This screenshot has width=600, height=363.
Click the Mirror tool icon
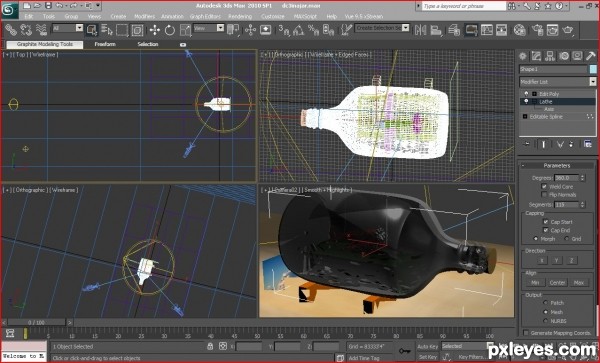coord(420,30)
